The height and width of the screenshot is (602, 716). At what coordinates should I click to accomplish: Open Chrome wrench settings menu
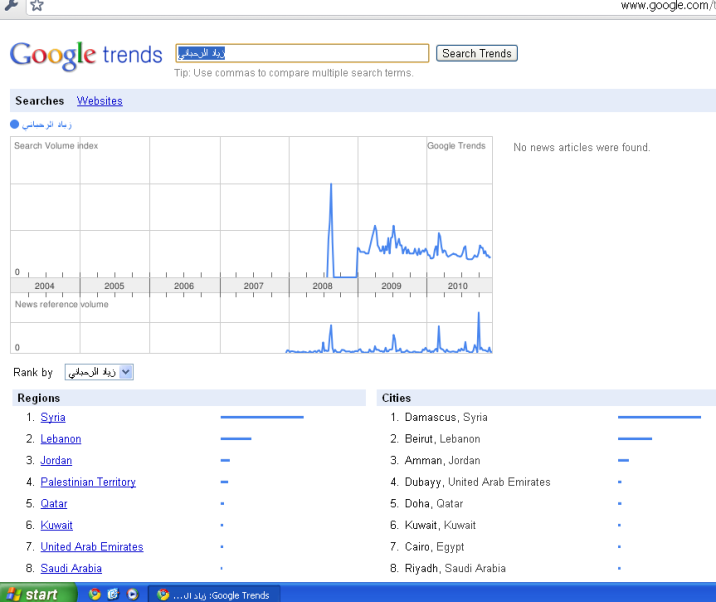(x=9, y=5)
